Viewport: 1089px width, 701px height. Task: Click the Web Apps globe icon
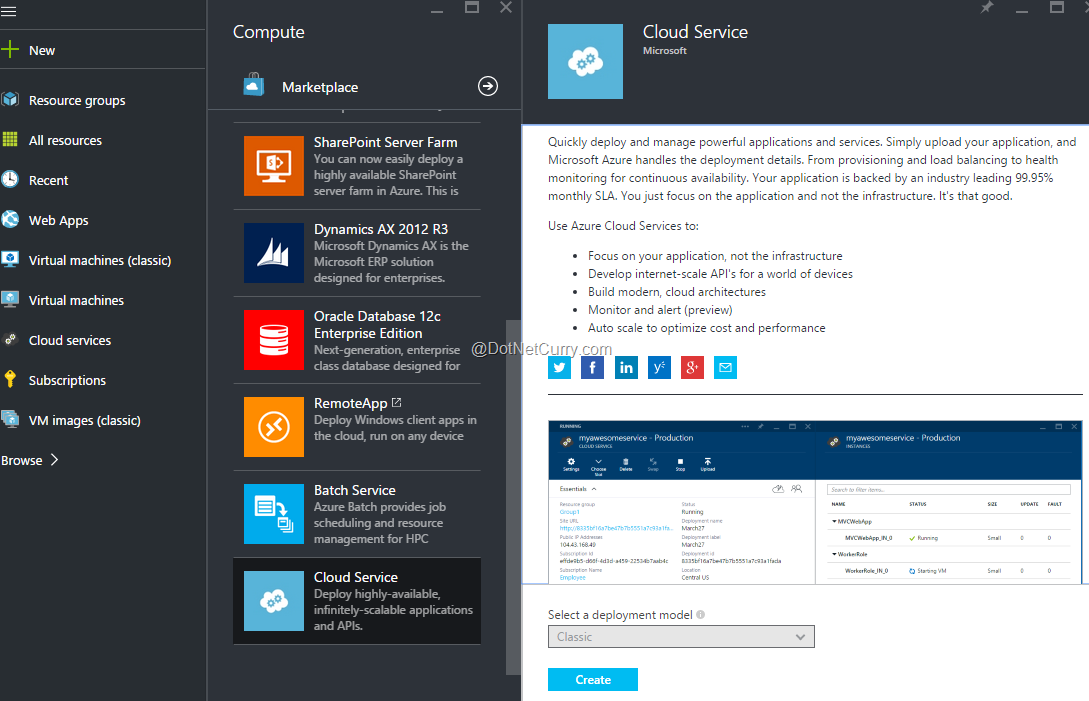[x=10, y=220]
